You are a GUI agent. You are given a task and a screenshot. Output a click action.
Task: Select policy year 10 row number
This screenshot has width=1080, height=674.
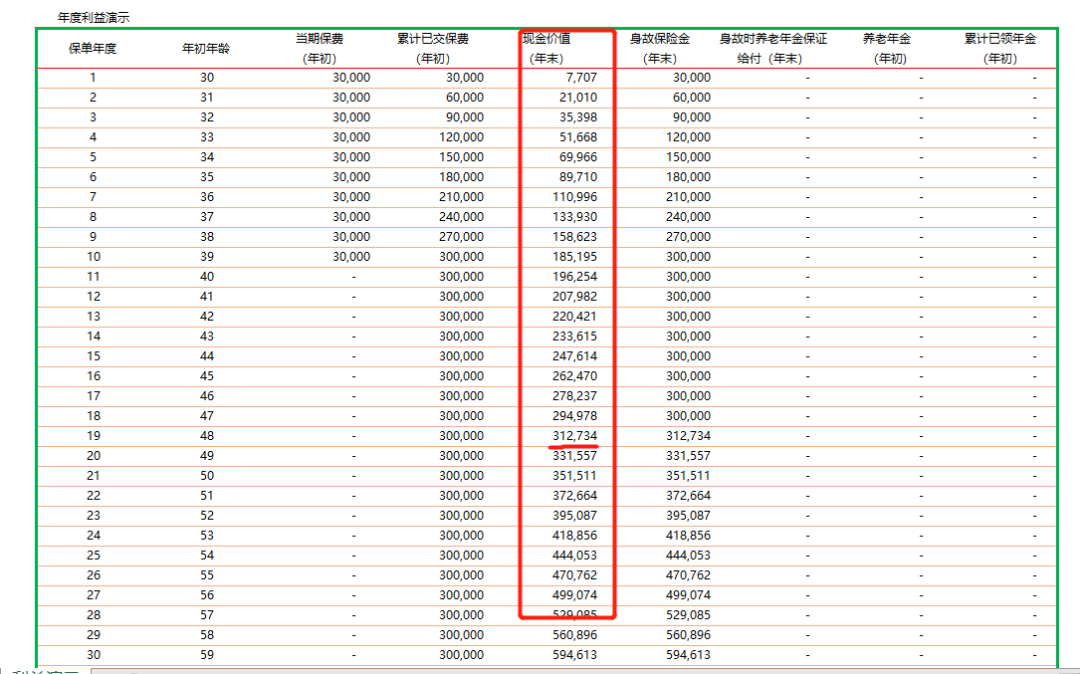coord(93,256)
